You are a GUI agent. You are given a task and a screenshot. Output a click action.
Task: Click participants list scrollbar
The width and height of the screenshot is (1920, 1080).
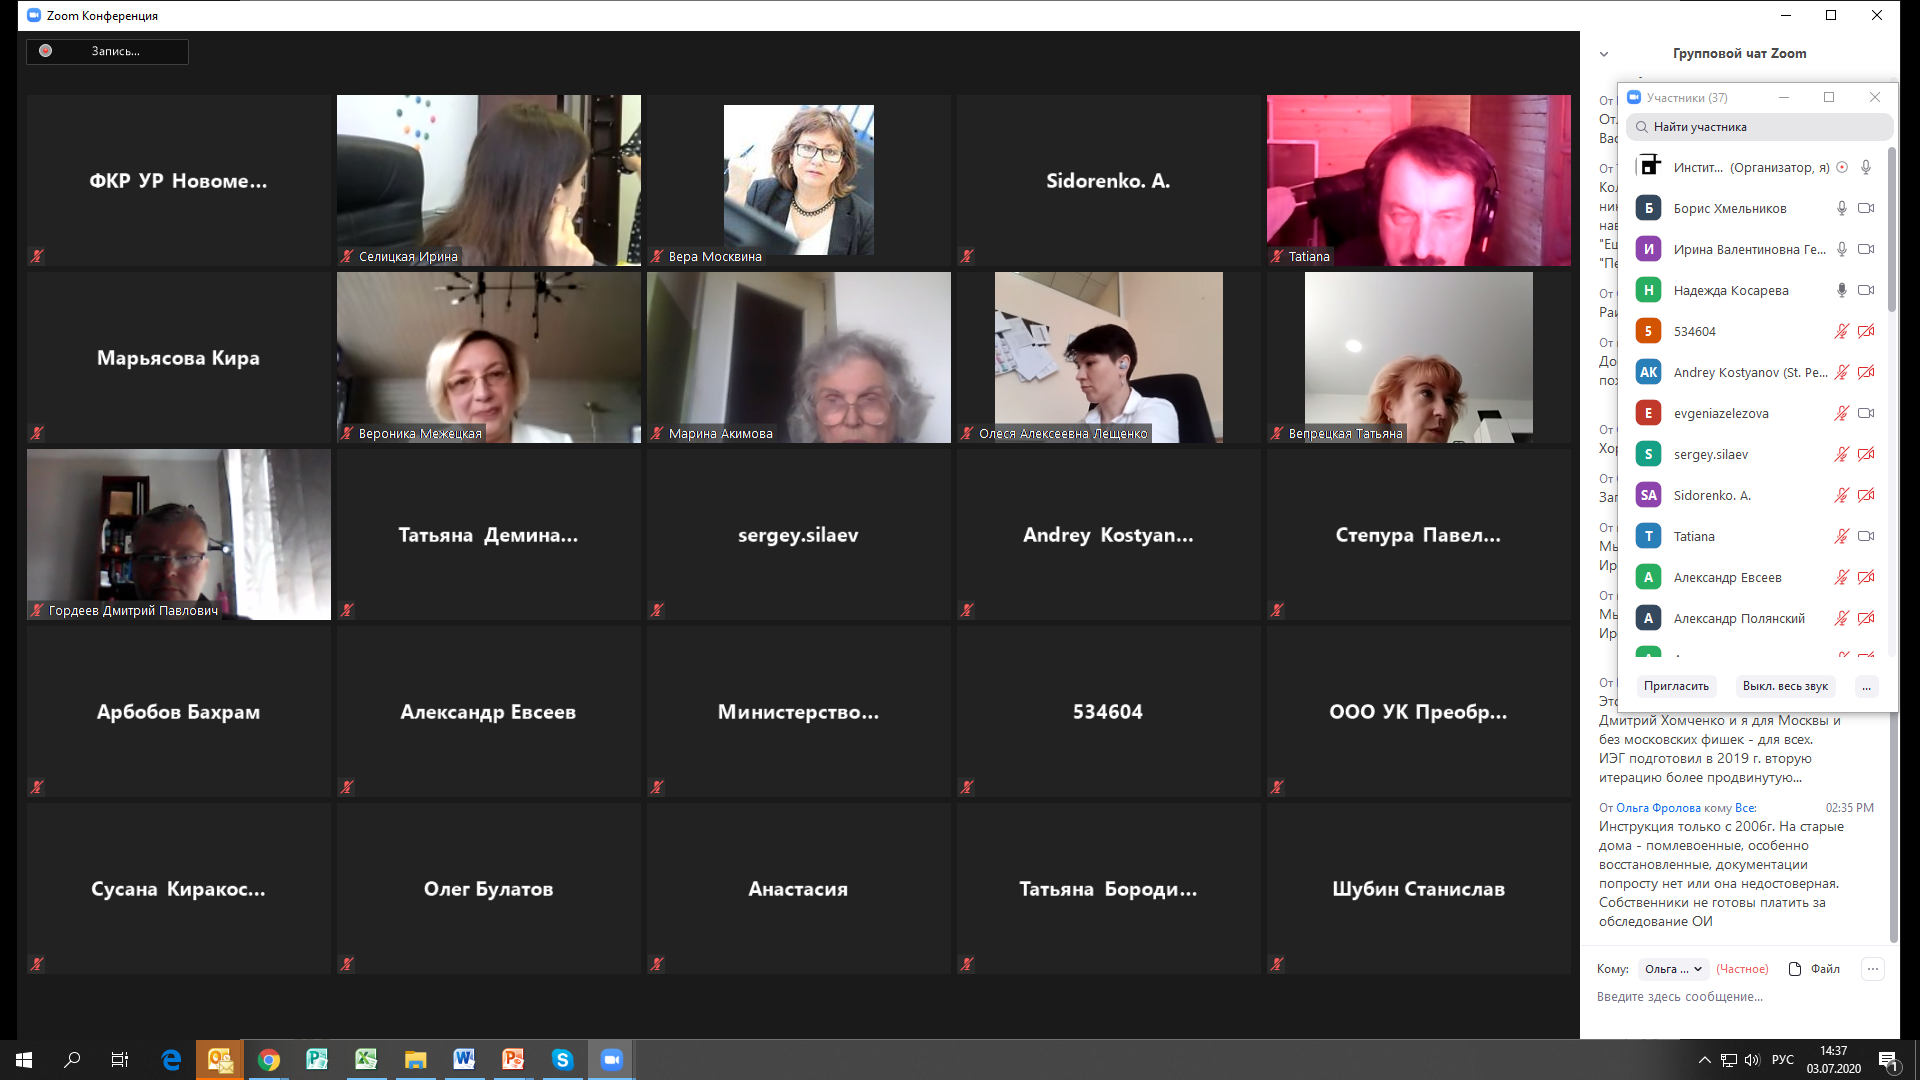[x=1891, y=230]
